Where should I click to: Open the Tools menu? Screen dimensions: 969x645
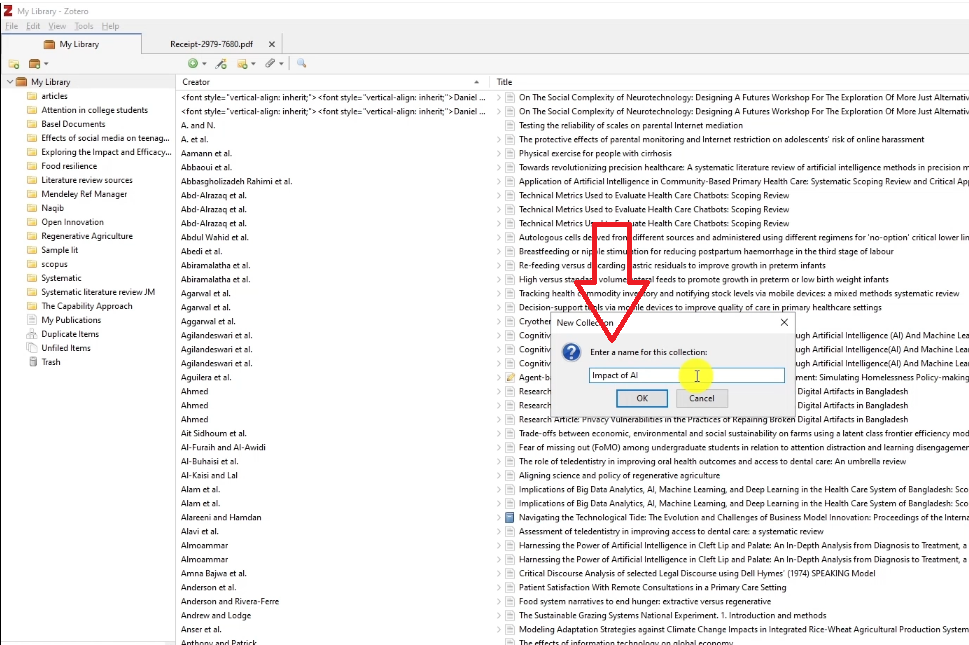pyautogui.click(x=83, y=26)
